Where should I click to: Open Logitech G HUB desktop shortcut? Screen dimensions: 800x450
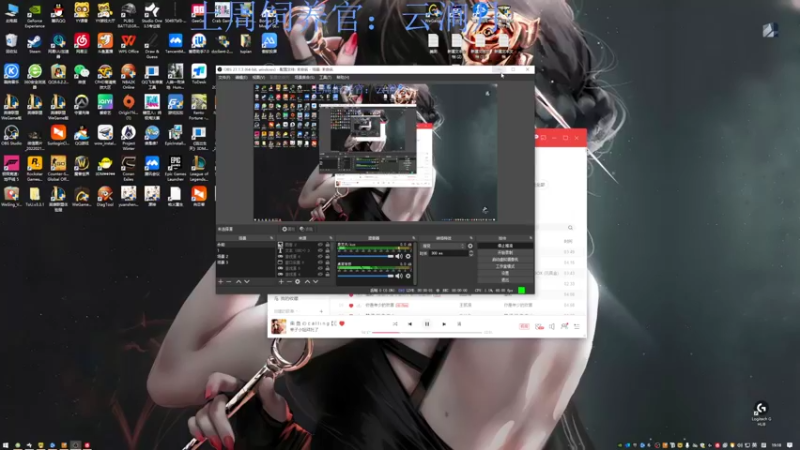click(761, 414)
